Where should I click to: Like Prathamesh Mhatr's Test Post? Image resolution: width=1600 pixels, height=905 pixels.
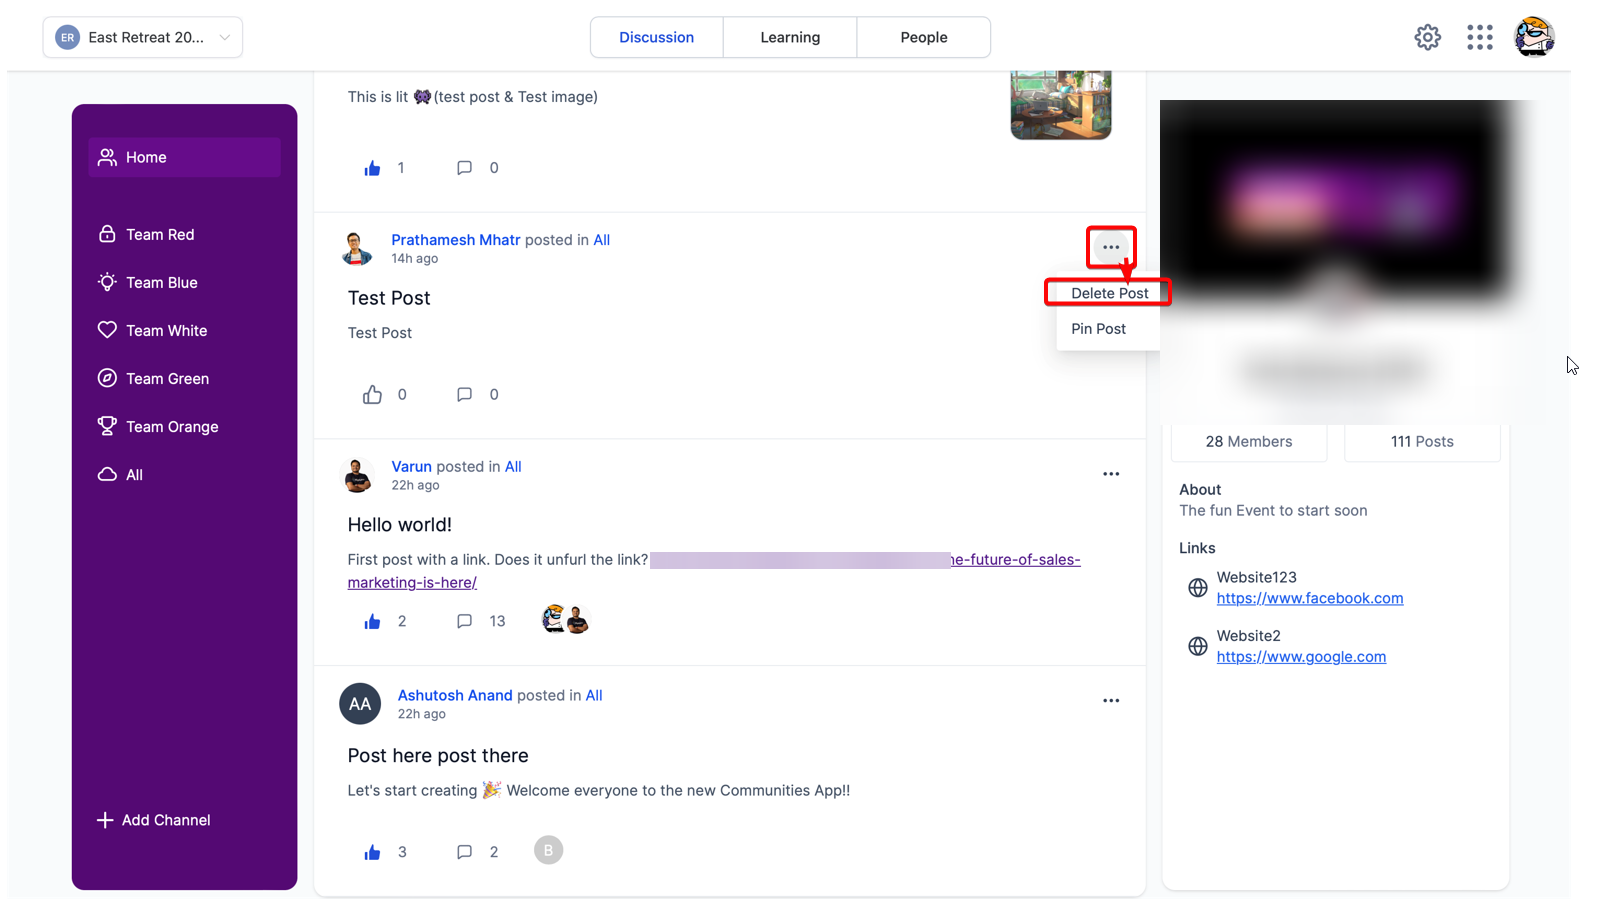point(372,394)
